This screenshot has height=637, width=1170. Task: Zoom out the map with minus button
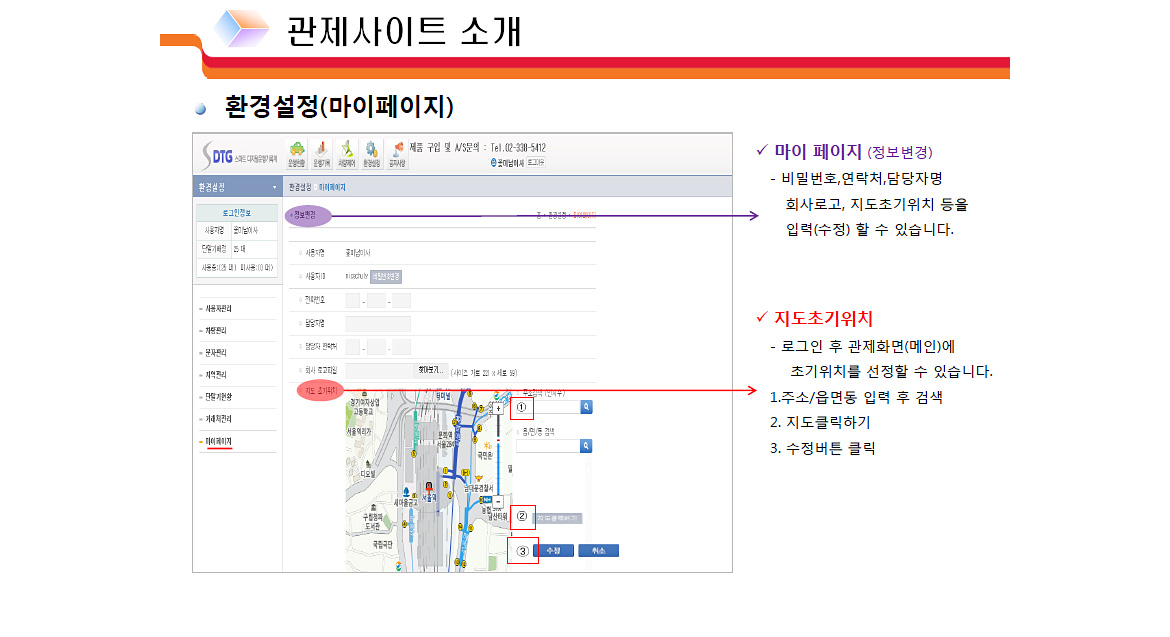pos(499,499)
